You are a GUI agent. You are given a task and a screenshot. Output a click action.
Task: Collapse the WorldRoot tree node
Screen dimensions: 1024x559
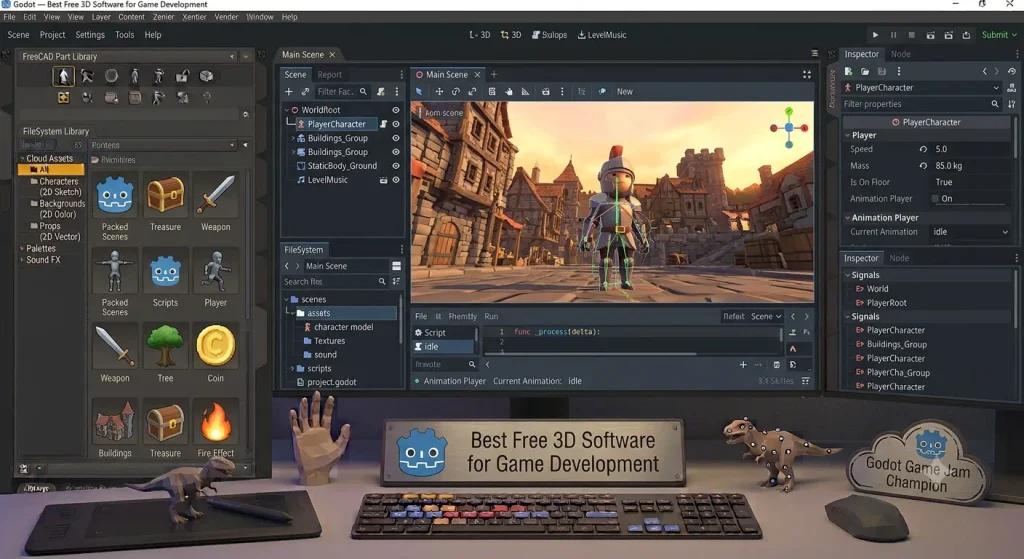(x=287, y=110)
